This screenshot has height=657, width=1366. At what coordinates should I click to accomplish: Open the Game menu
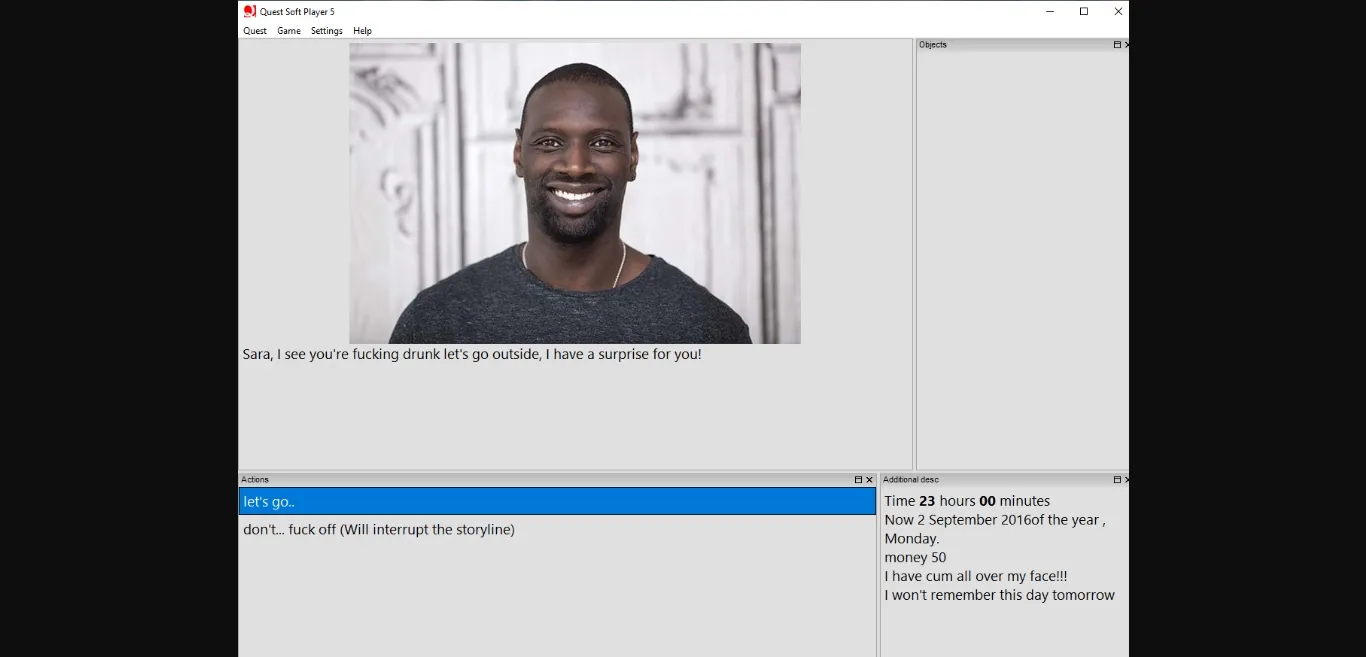(289, 31)
